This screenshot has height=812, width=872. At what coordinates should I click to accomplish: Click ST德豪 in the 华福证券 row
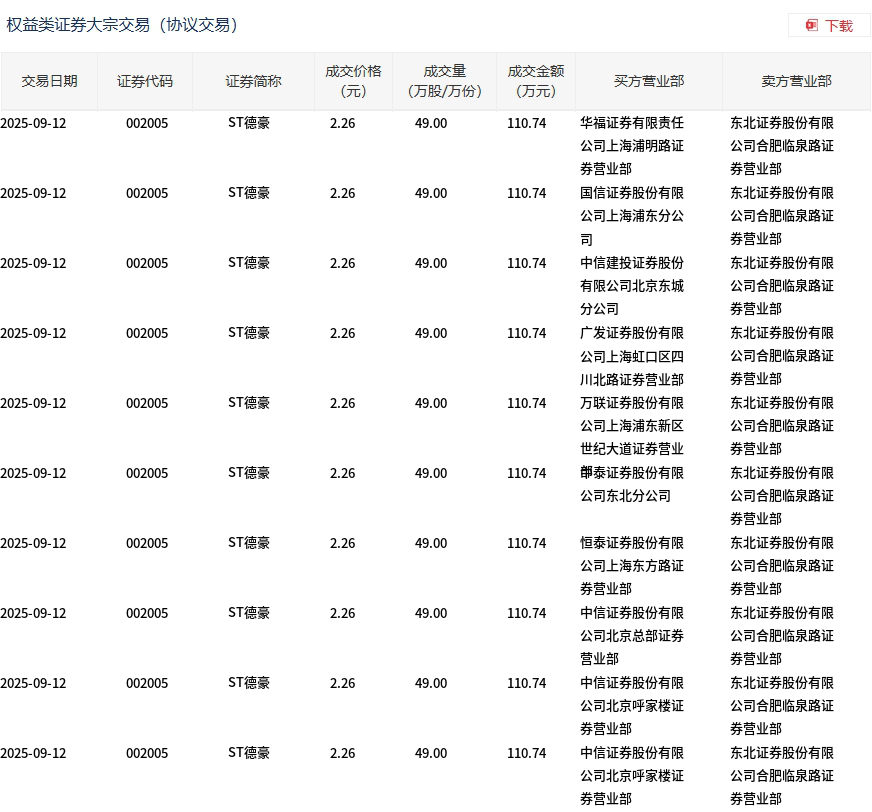[x=249, y=123]
